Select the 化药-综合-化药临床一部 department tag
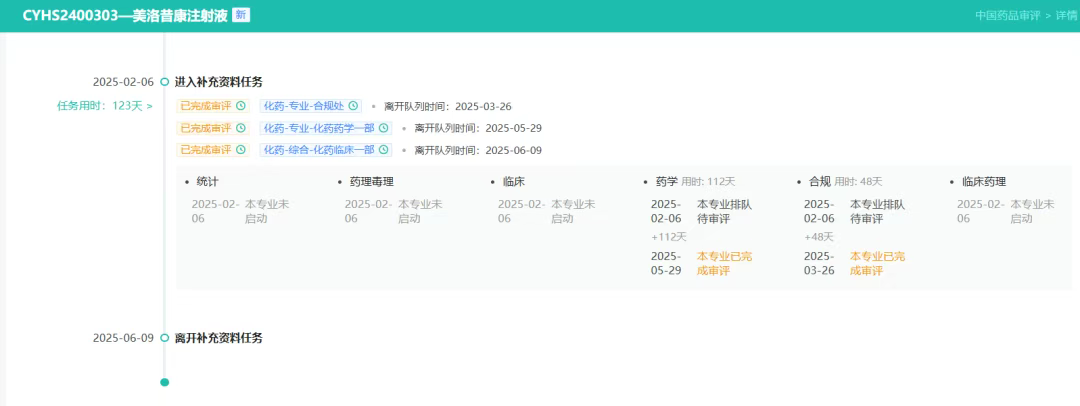The width and height of the screenshot is (1080, 406). pyautogui.click(x=318, y=150)
